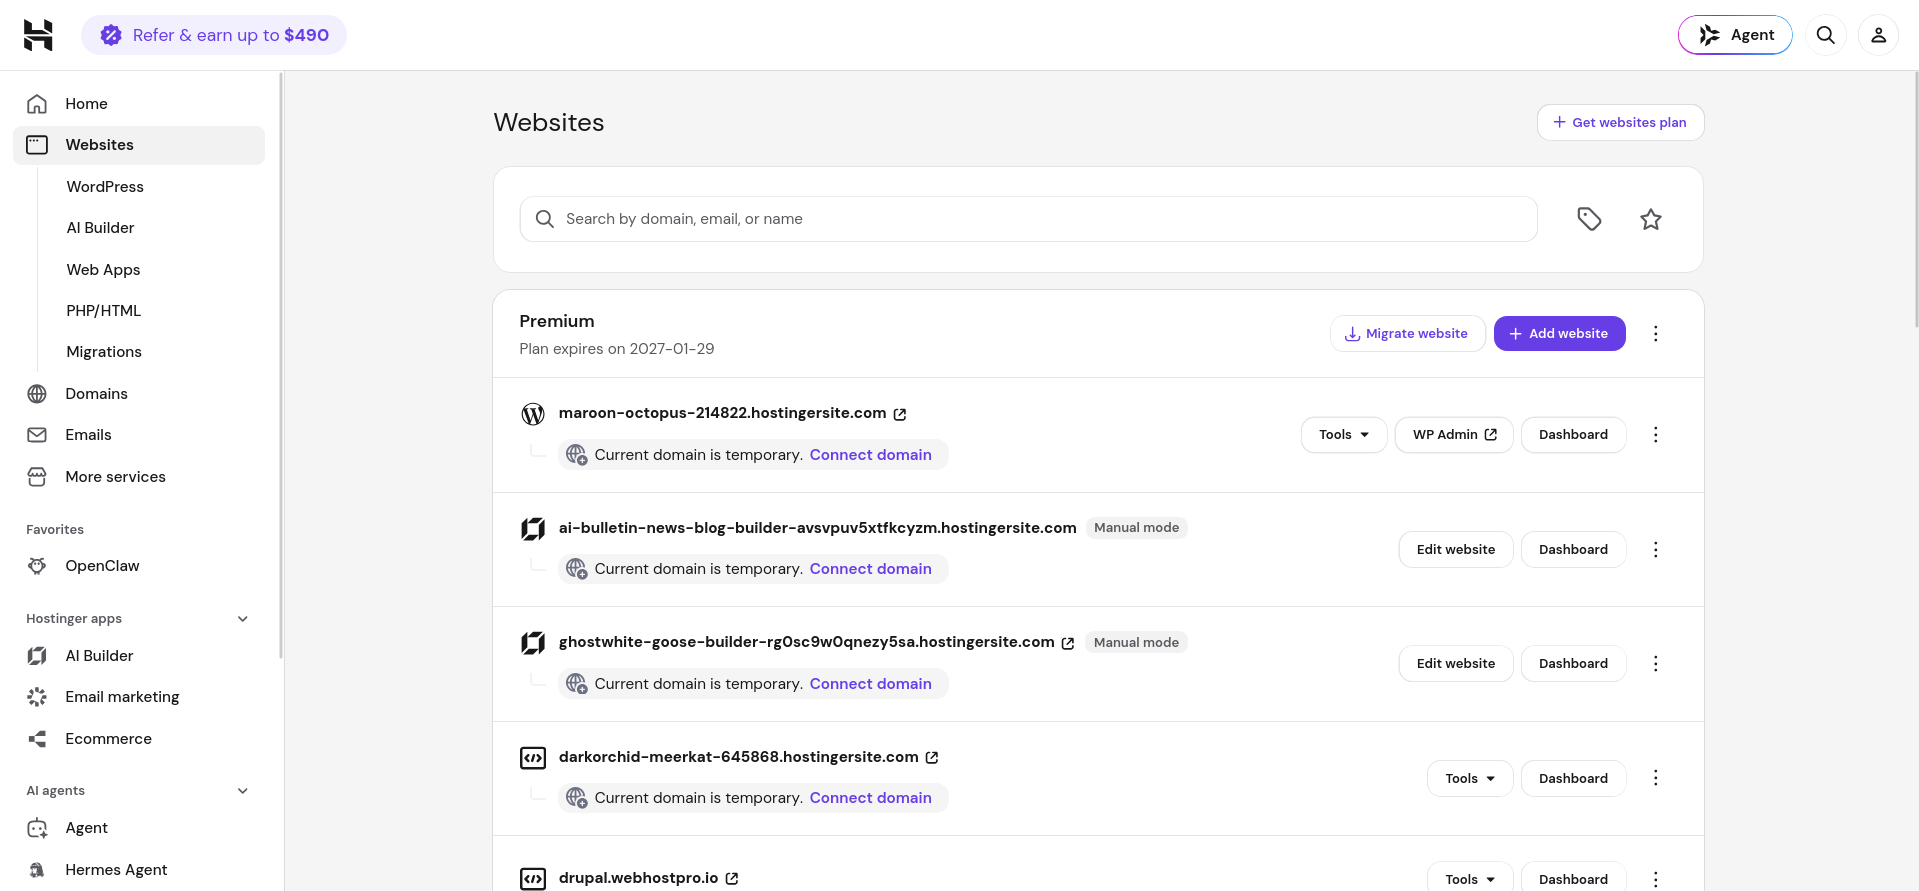Click Get websites plan
Image resolution: width=1919 pixels, height=891 pixels.
1620,123
